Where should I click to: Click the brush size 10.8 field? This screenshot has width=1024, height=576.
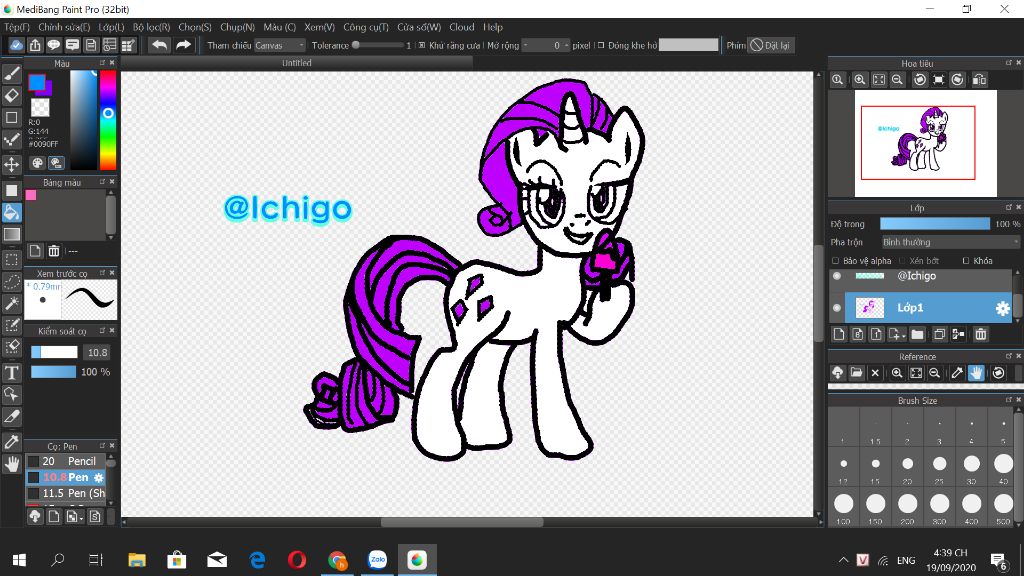[97, 353]
